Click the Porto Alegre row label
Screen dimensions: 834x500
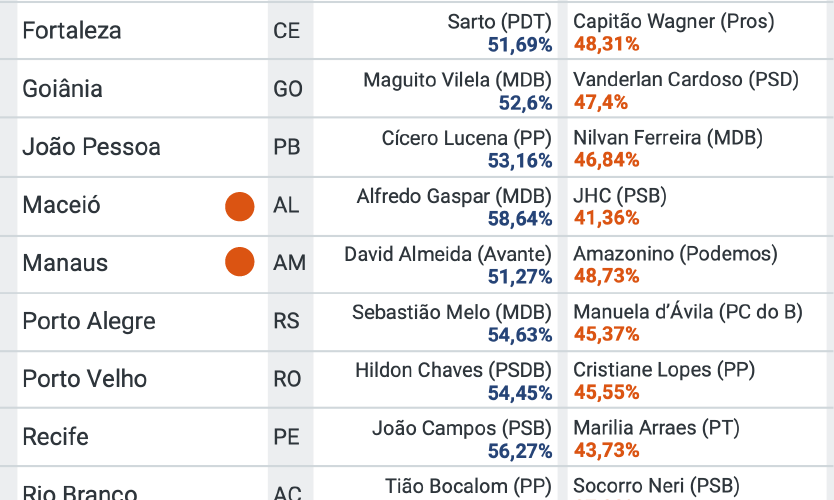click(x=89, y=322)
